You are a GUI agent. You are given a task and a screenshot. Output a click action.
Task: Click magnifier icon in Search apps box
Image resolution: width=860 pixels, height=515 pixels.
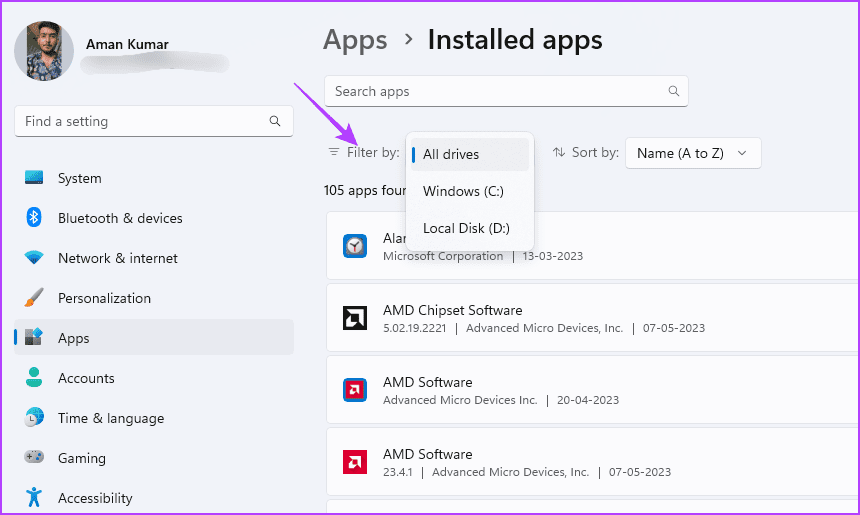point(674,91)
